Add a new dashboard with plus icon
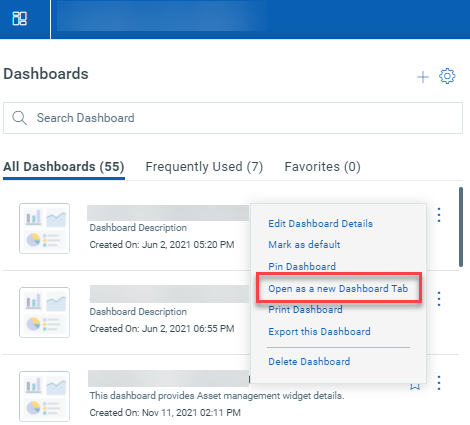The image size is (470, 425). [423, 77]
